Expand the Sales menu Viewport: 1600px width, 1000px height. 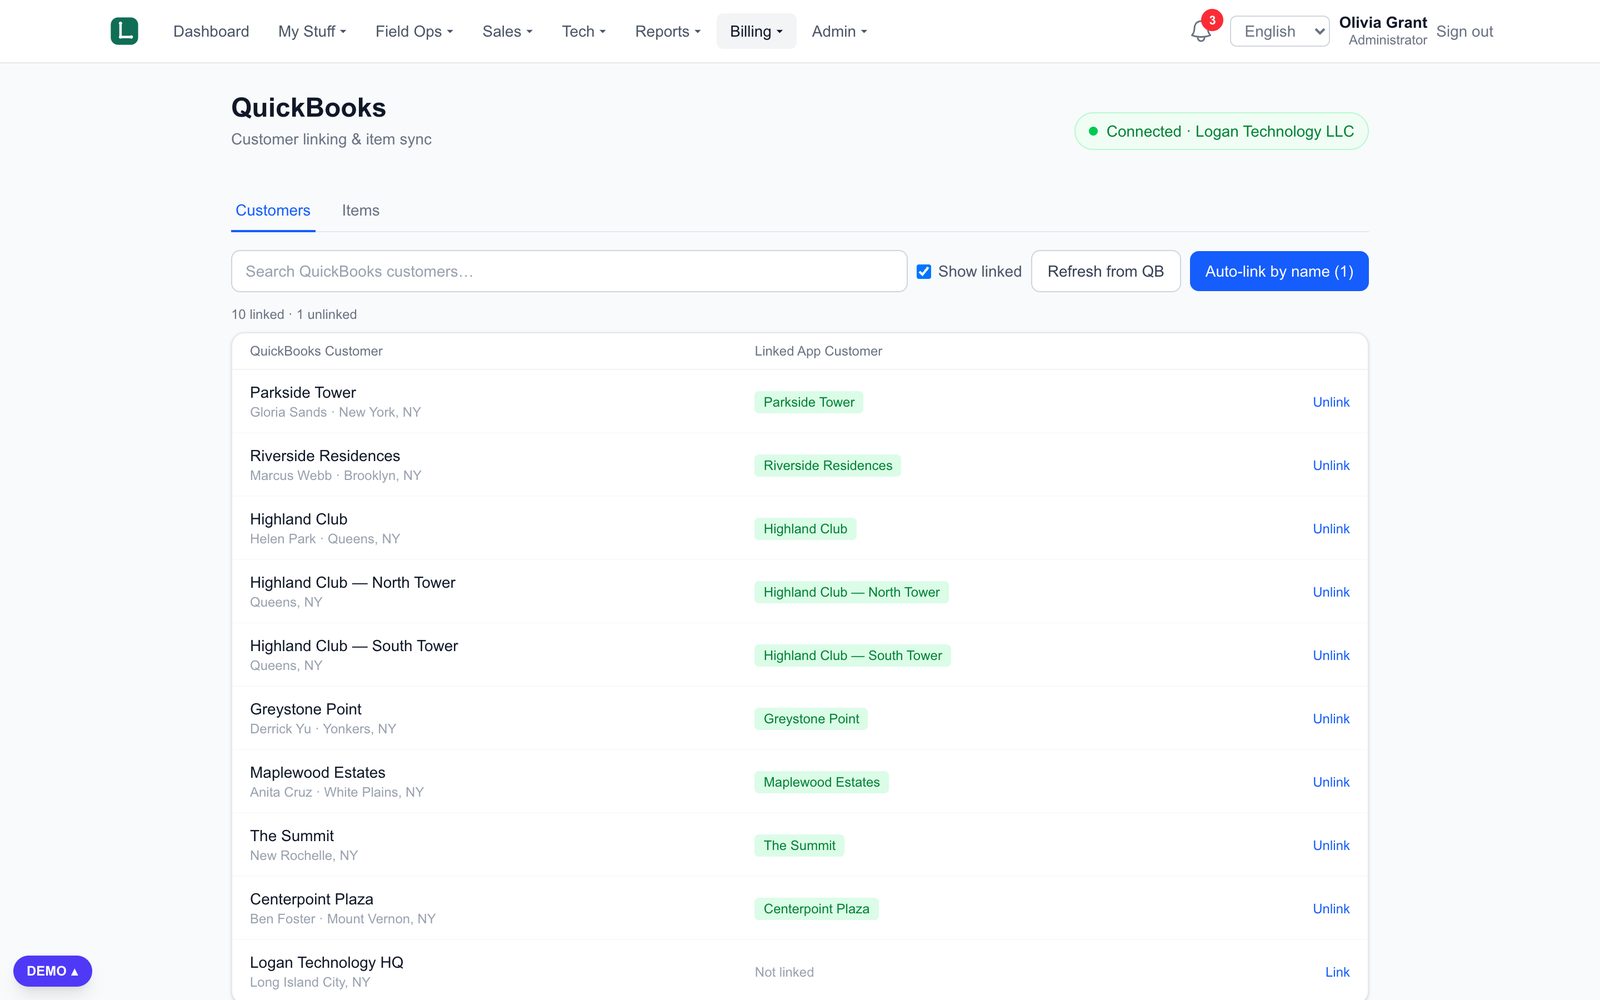507,31
